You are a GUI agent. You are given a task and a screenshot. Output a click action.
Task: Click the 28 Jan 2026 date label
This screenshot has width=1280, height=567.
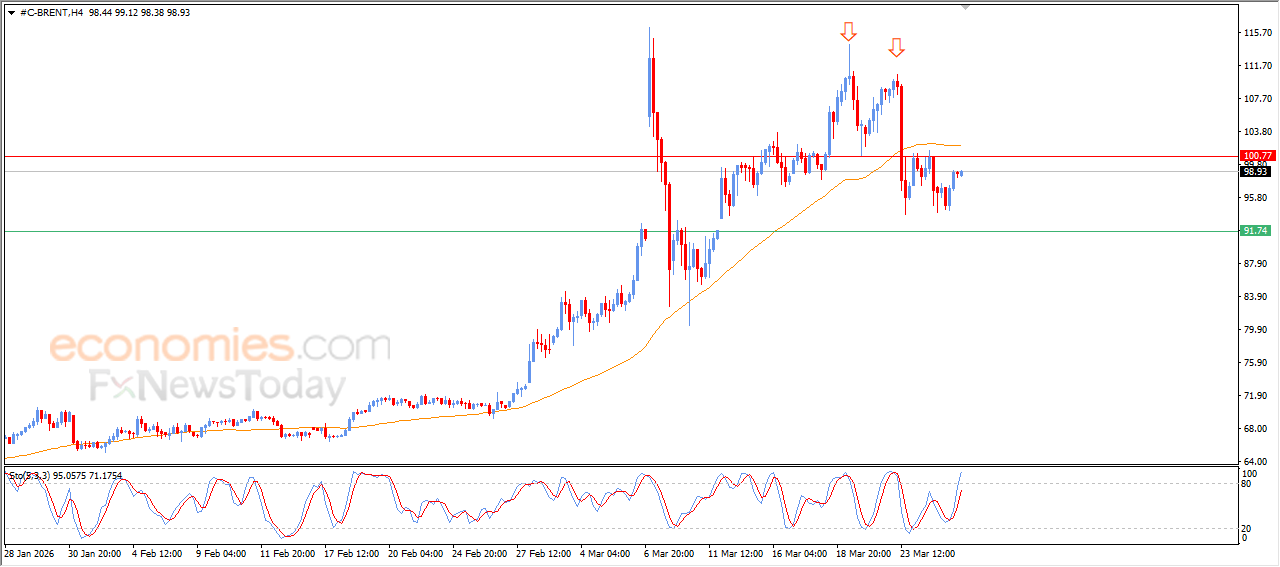(x=30, y=552)
